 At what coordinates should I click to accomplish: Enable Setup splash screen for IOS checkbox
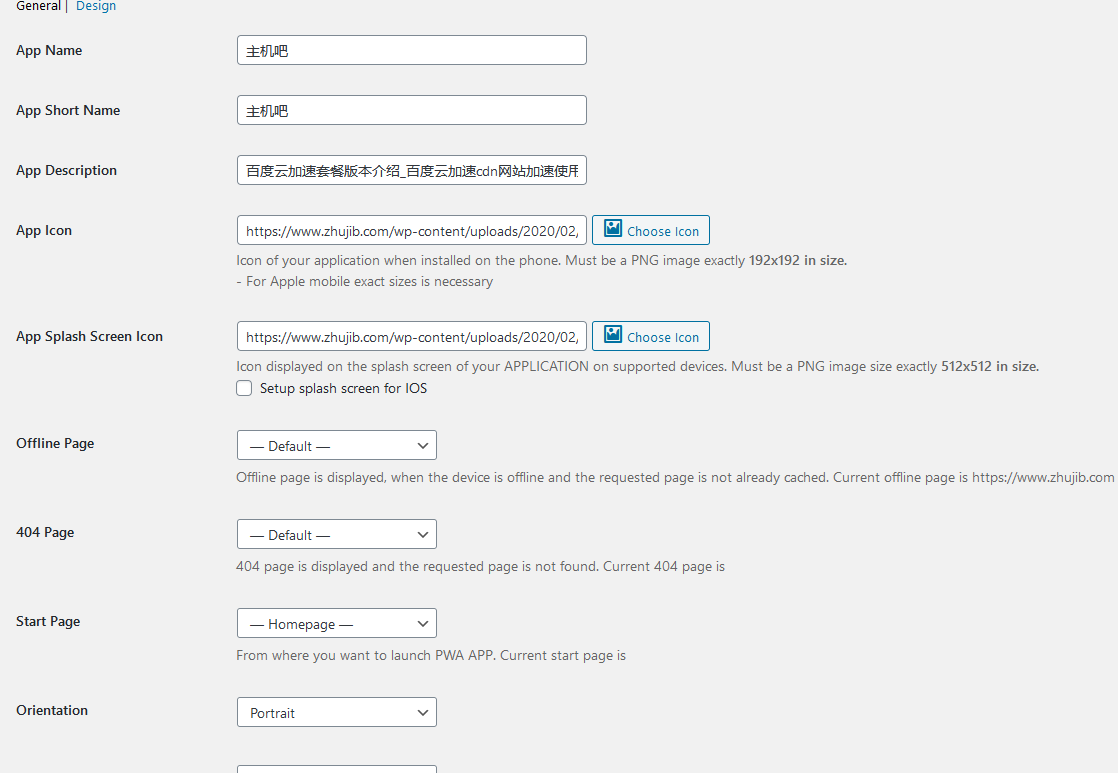point(244,388)
